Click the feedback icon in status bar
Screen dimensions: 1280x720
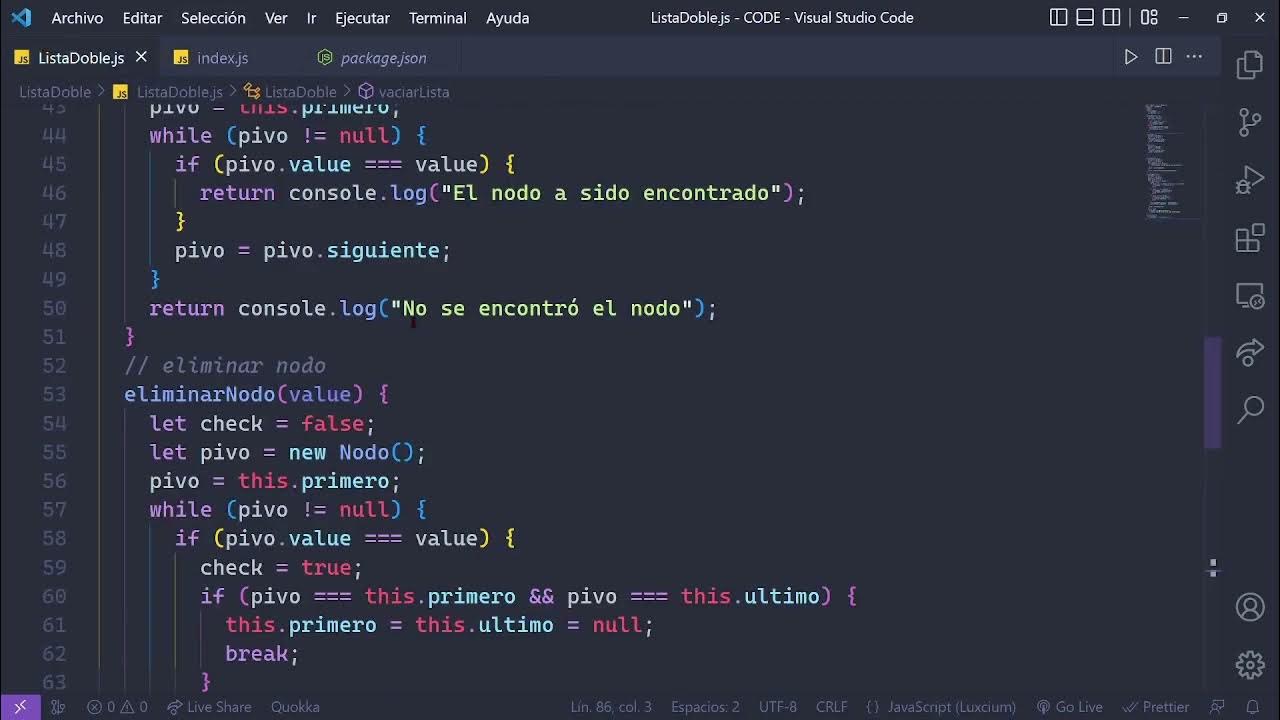[x=1217, y=707]
